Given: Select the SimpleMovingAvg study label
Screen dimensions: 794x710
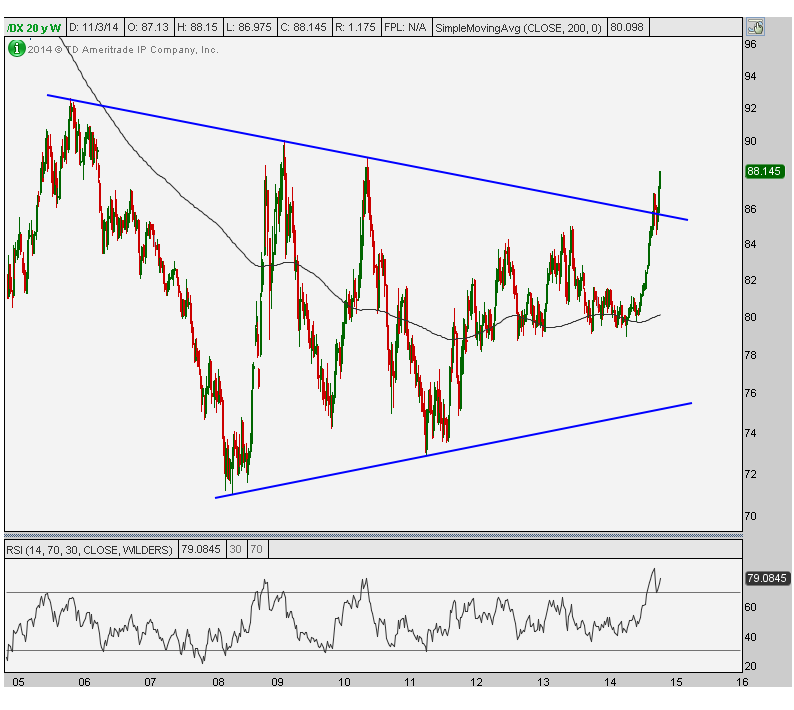Looking at the screenshot, I should pos(519,28).
